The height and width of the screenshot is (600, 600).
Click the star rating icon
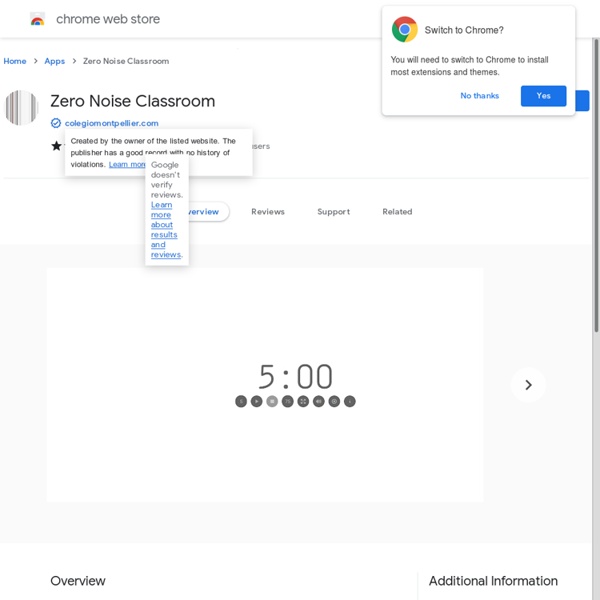(x=57, y=146)
